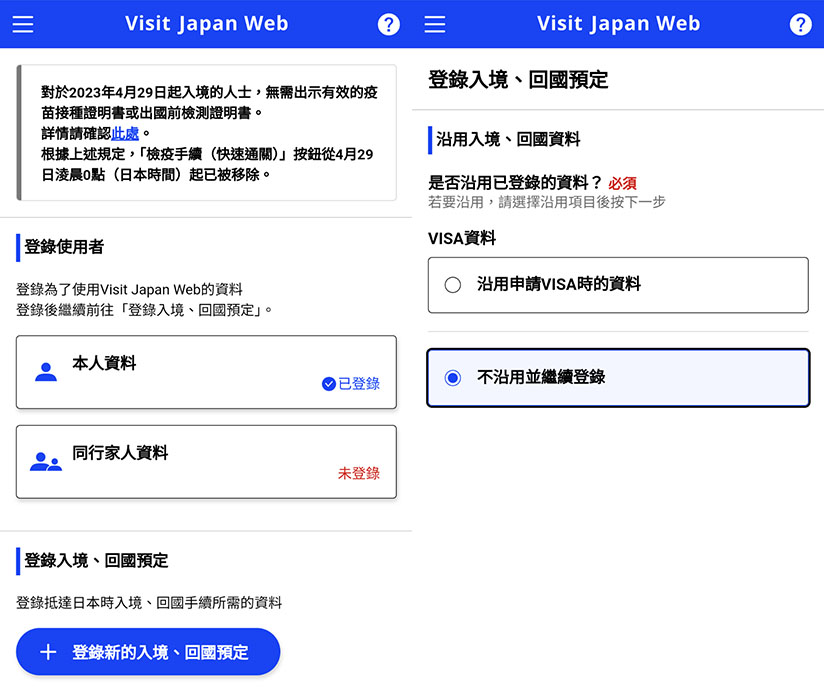Open help icon on the right screen
824x694 pixels.
(x=800, y=24)
